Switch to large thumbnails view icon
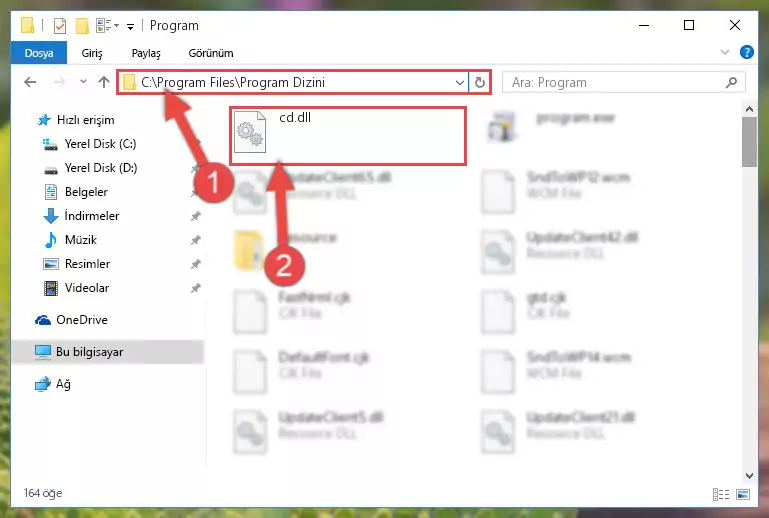The image size is (769, 518). pos(743,494)
